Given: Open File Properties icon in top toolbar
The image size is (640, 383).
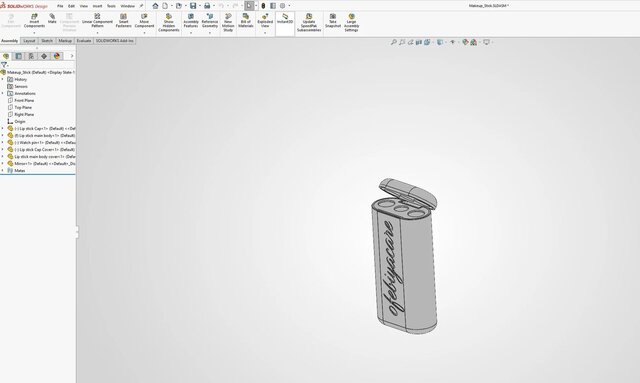Looking at the screenshot, I should [273, 6].
